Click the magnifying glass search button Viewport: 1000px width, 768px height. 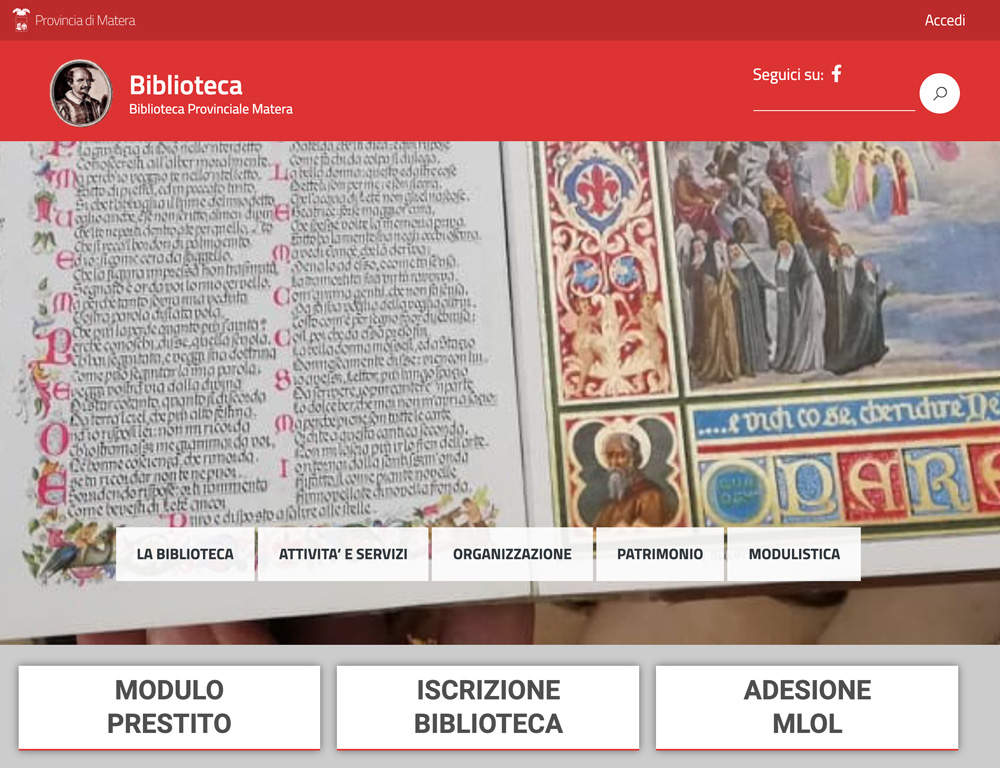tap(939, 94)
